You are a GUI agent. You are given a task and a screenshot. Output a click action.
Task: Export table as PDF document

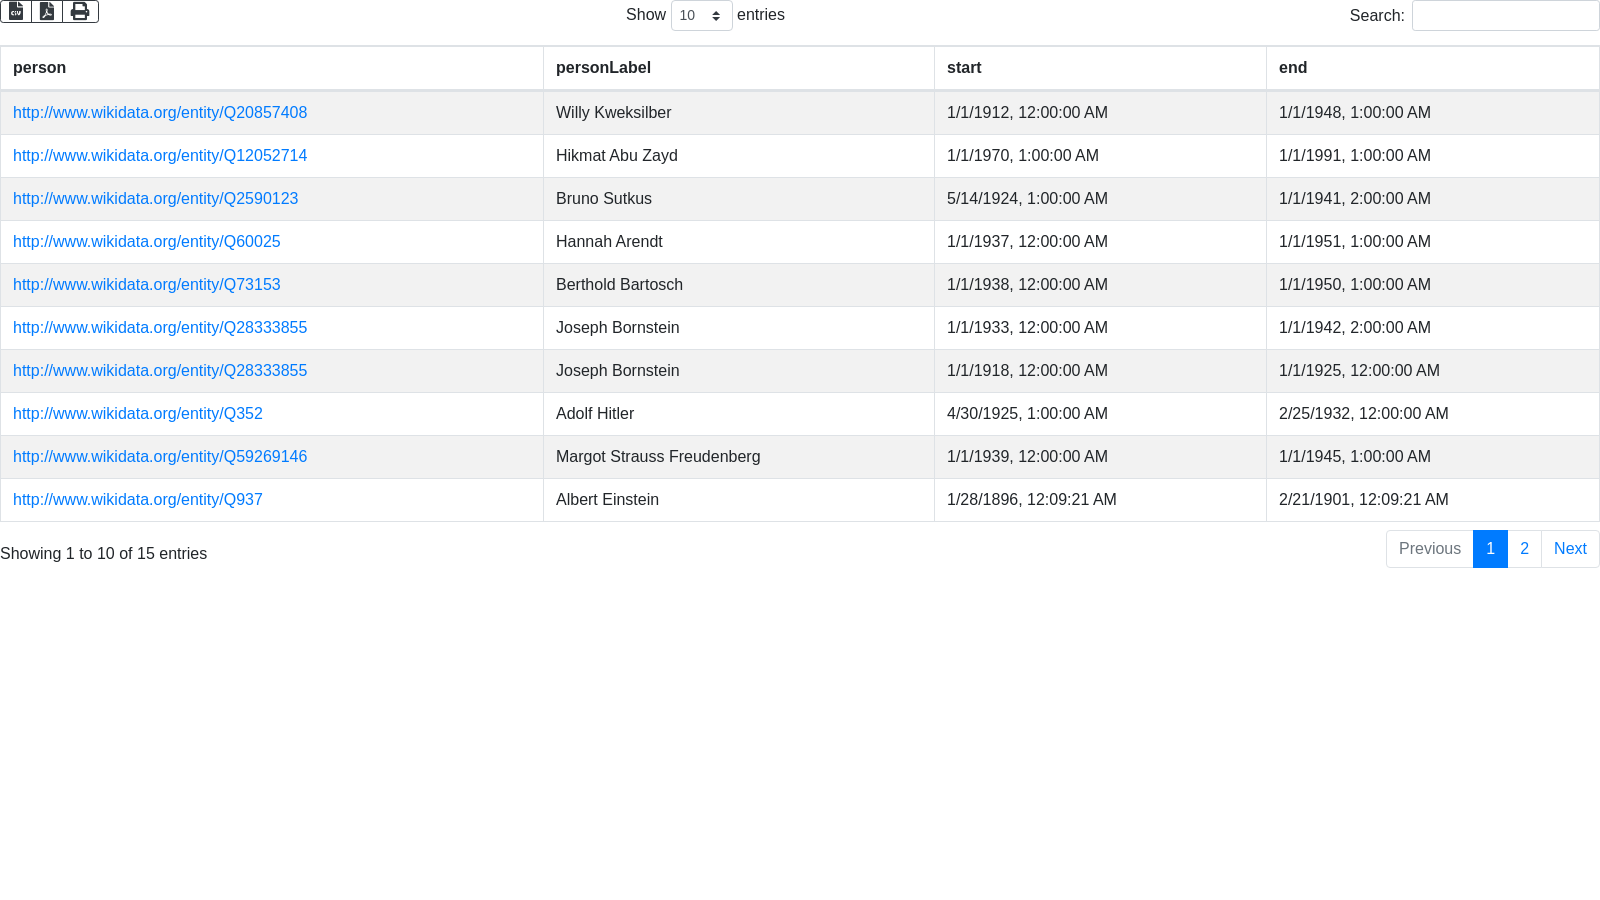(x=47, y=11)
